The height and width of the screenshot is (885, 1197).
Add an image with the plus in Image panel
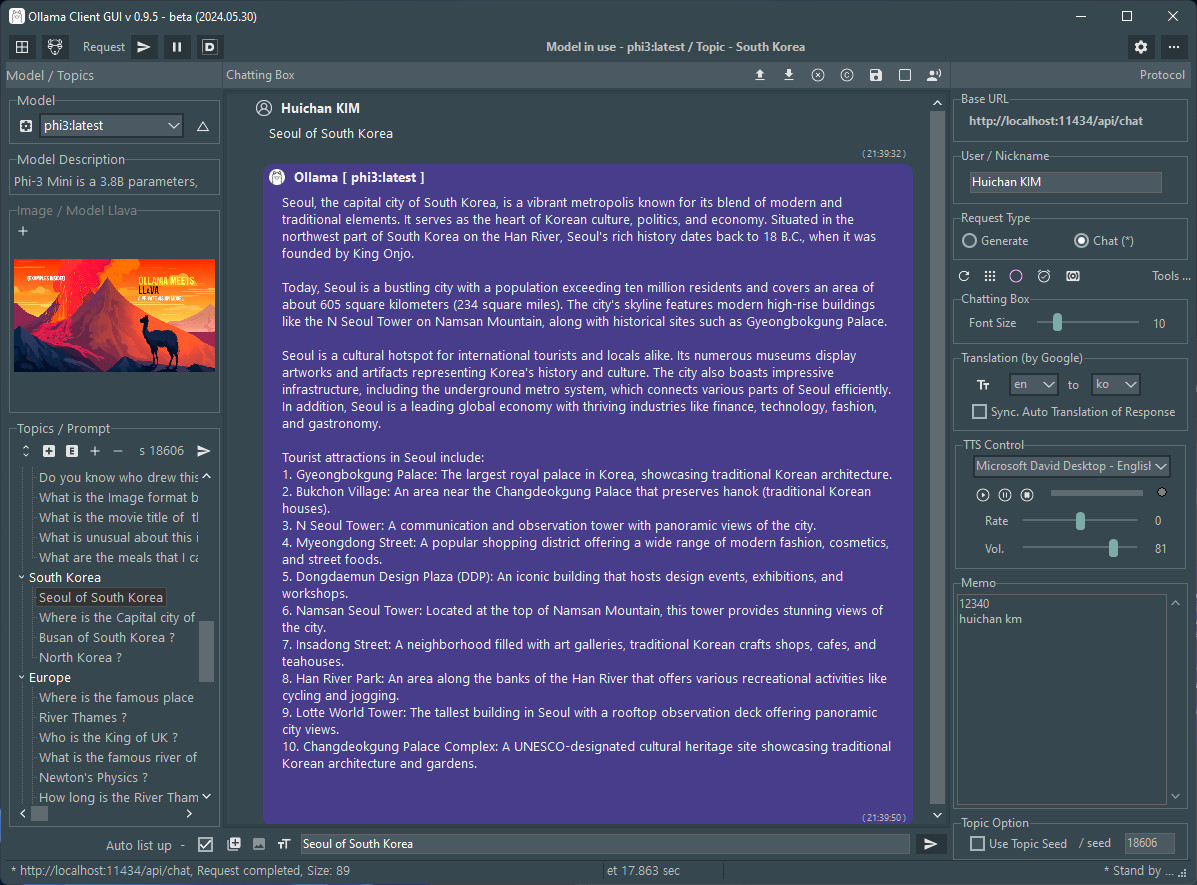pyautogui.click(x=23, y=231)
